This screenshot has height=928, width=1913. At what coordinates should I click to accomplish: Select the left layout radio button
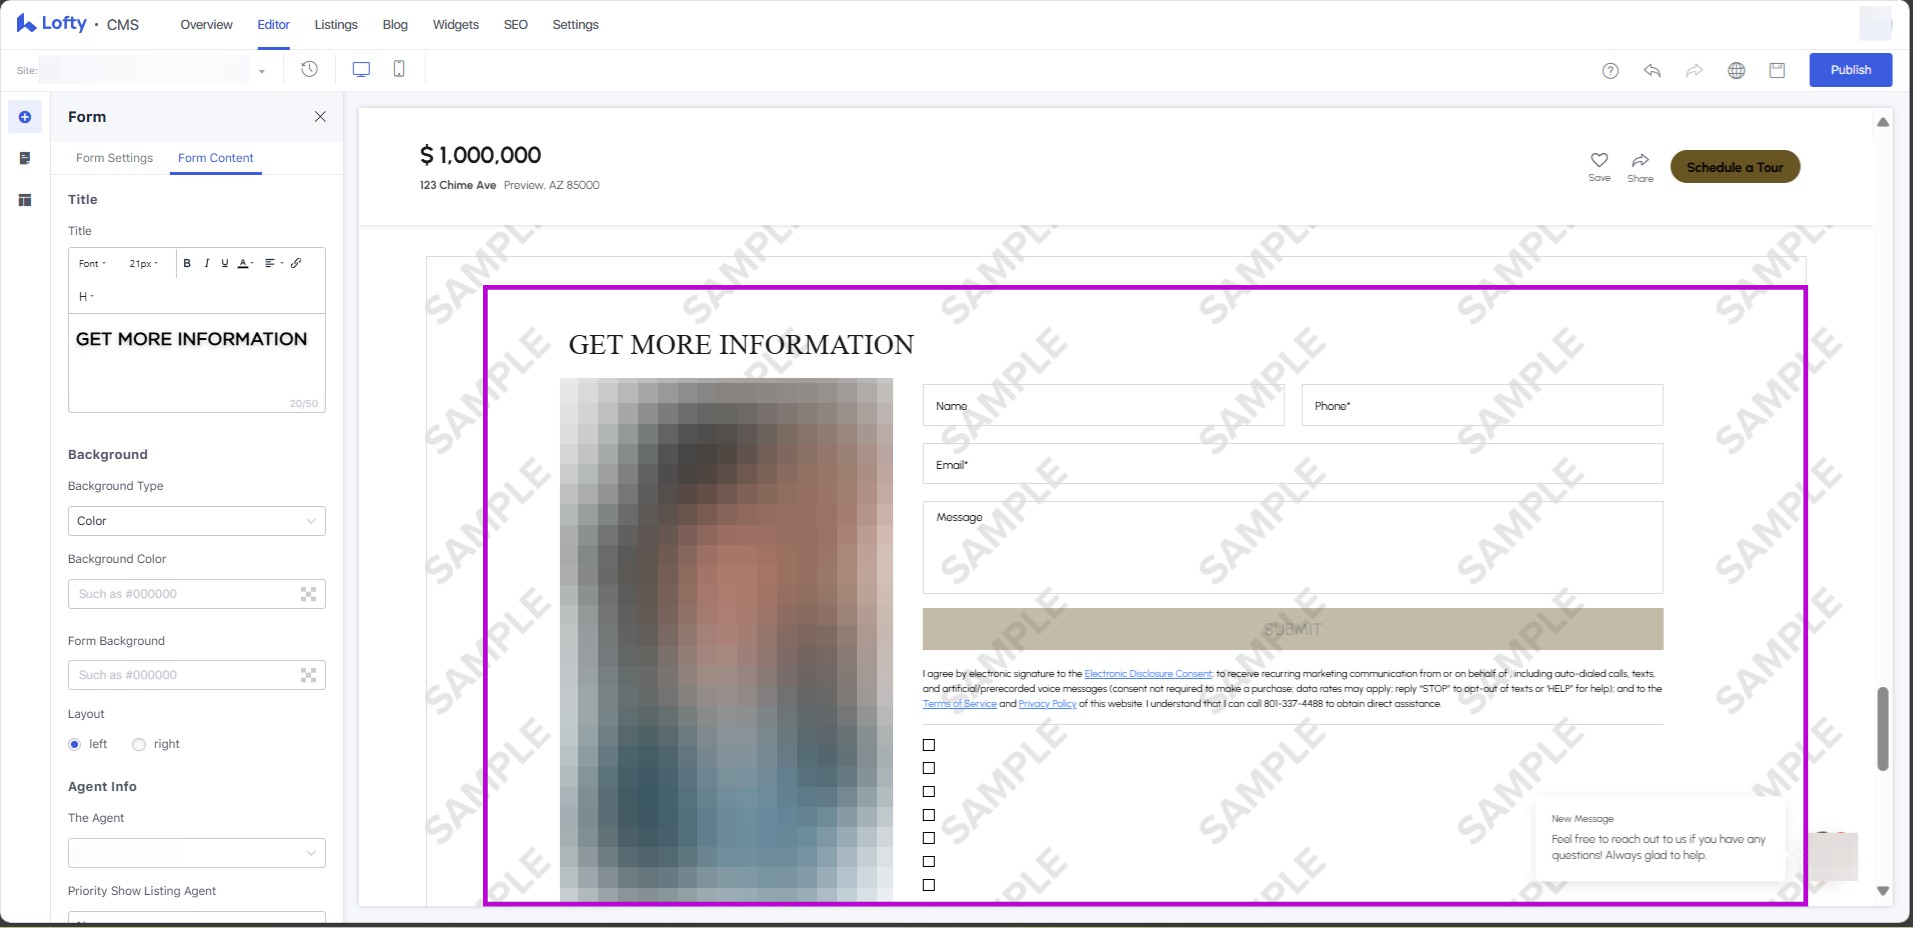[75, 744]
